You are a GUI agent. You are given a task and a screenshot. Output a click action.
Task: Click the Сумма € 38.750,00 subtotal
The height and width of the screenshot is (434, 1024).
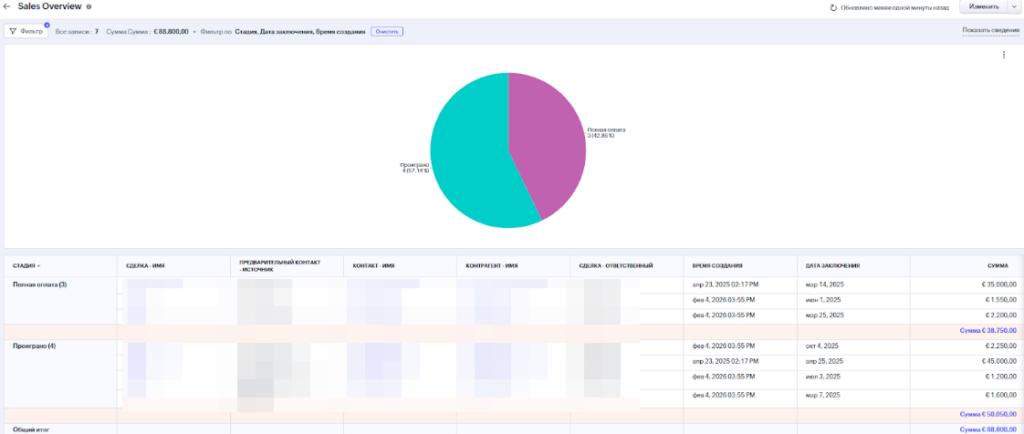coord(987,330)
